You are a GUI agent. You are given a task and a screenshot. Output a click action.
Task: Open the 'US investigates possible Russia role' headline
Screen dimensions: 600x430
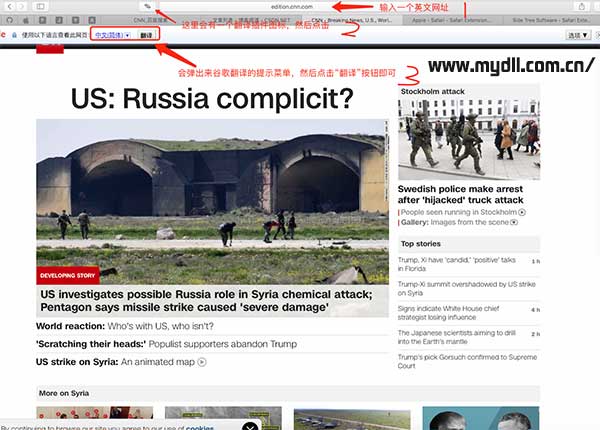[x=207, y=301]
